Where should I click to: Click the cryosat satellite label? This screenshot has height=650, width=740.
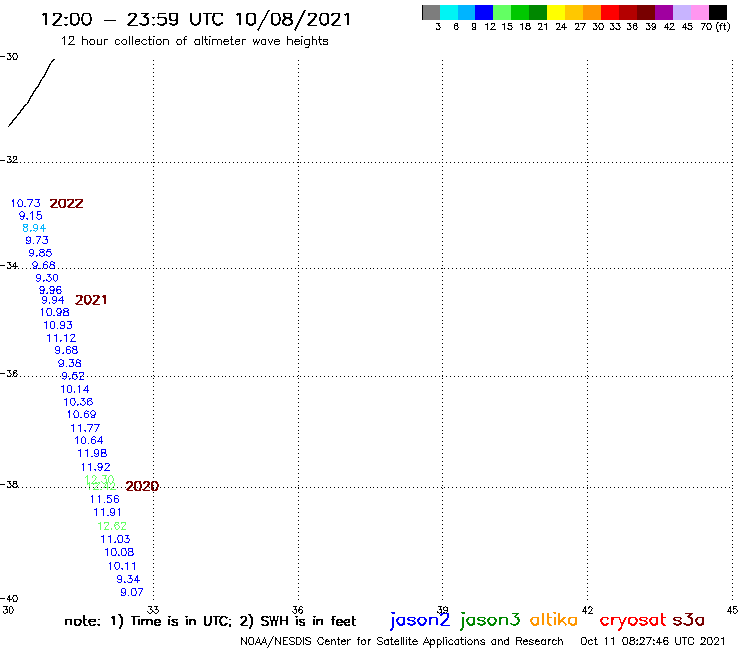coord(633,621)
